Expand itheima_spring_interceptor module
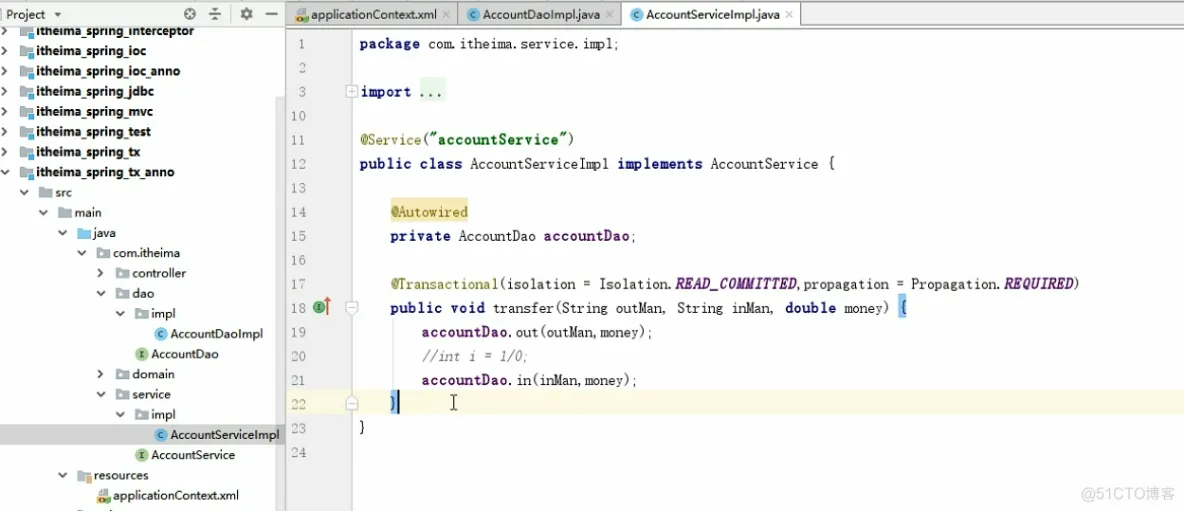Viewport: 1184px width, 511px height. (6, 31)
